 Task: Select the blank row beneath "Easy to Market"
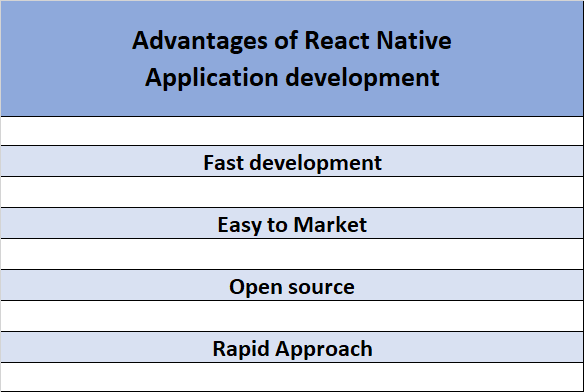point(292,254)
